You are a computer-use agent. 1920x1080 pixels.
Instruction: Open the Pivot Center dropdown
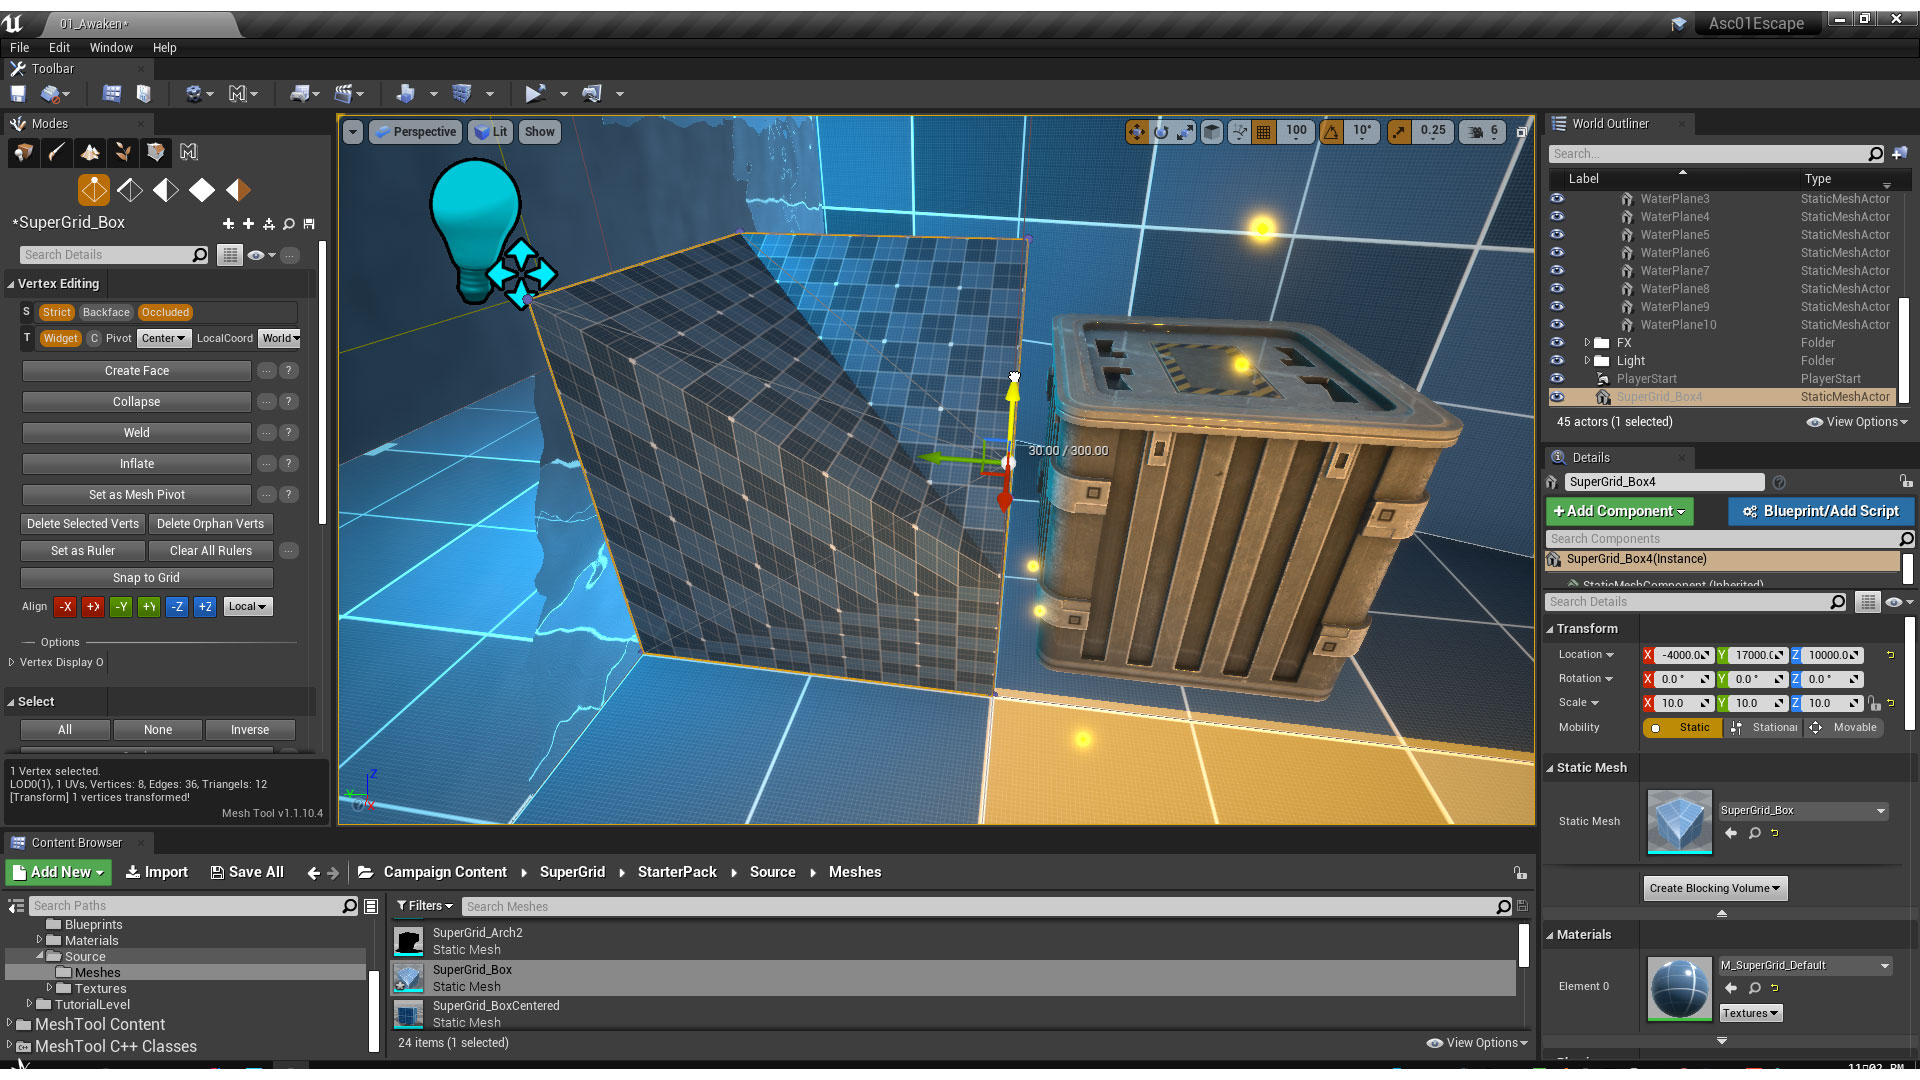[163, 339]
